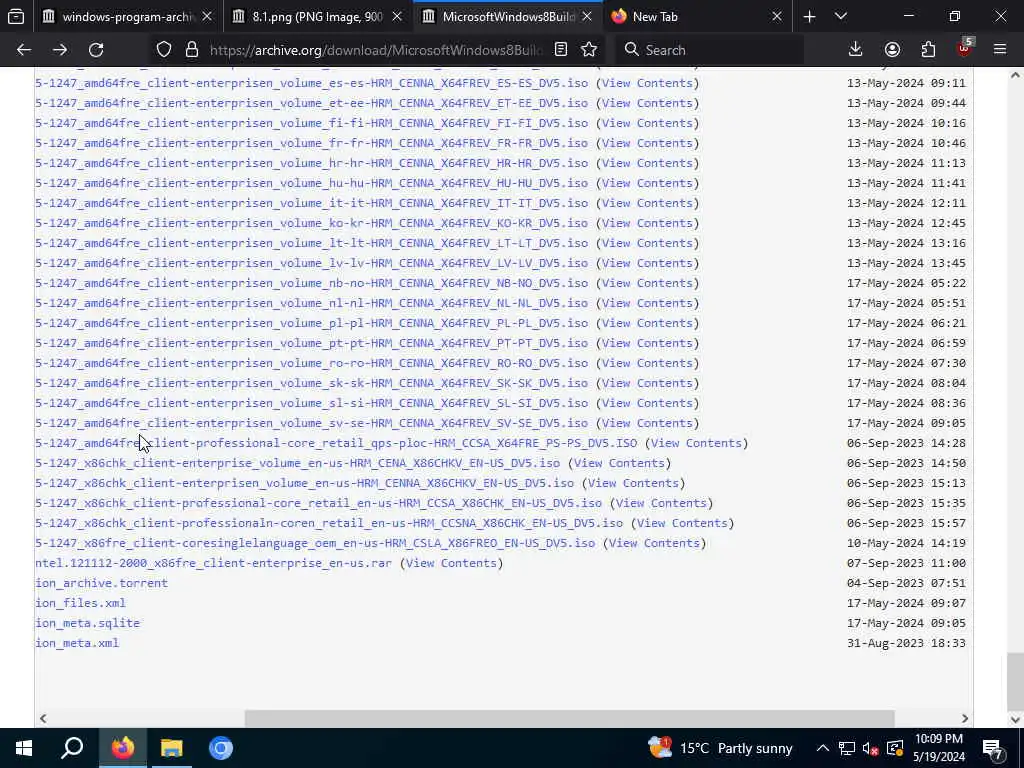Focus the archive.org URL address bar

(x=376, y=50)
